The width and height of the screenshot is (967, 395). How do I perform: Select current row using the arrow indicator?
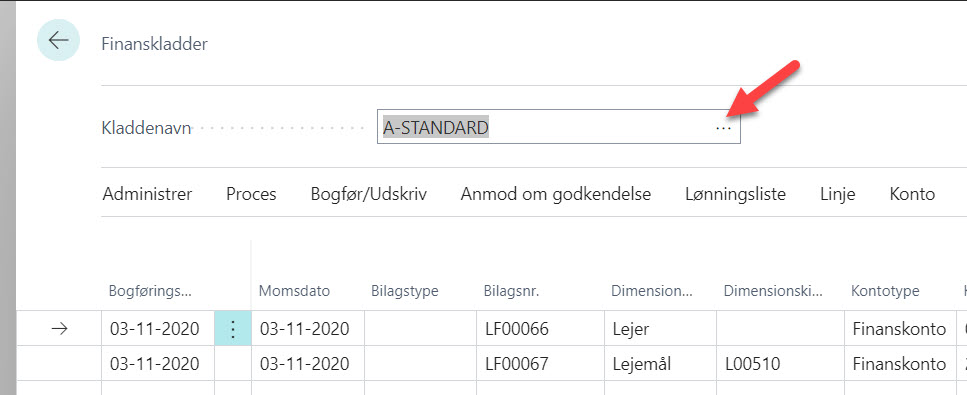(x=59, y=329)
